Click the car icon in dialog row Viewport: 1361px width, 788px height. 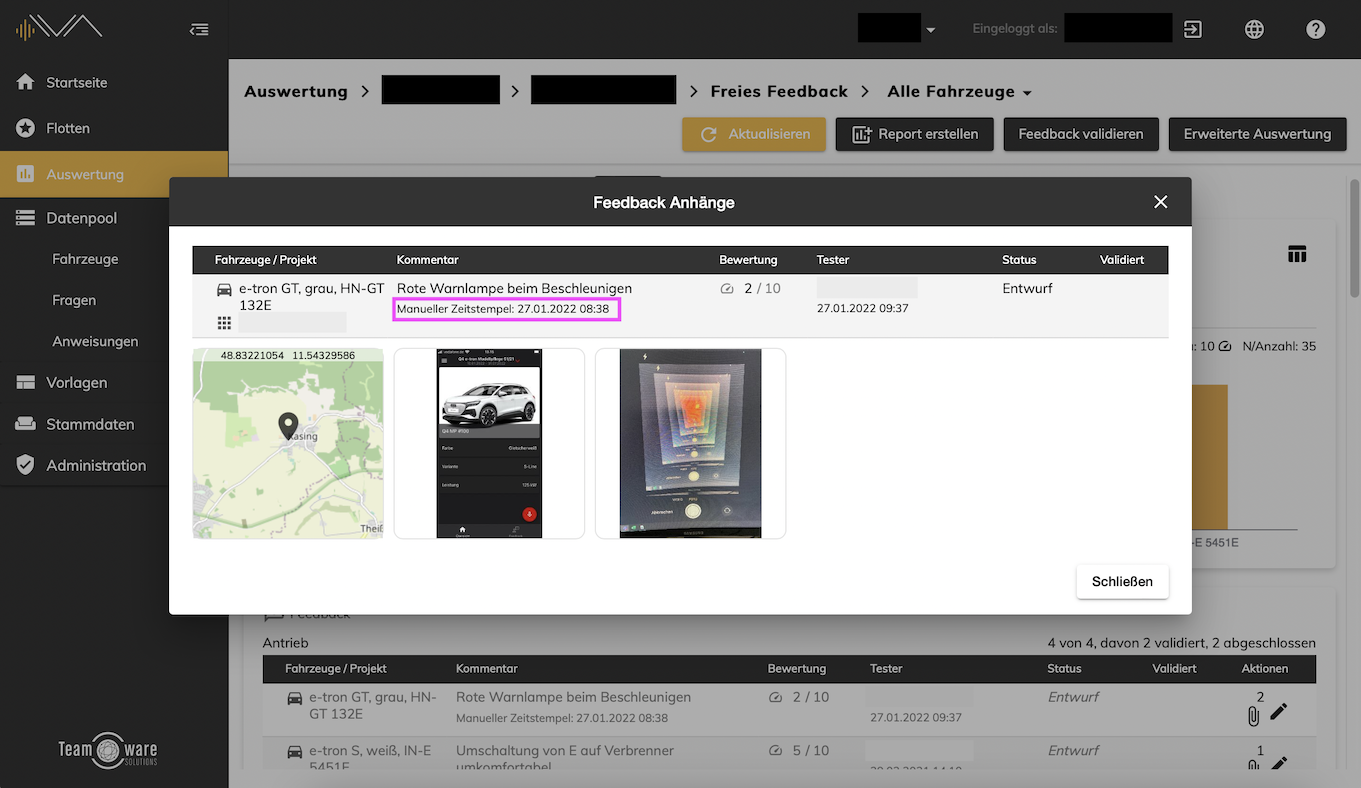point(225,289)
